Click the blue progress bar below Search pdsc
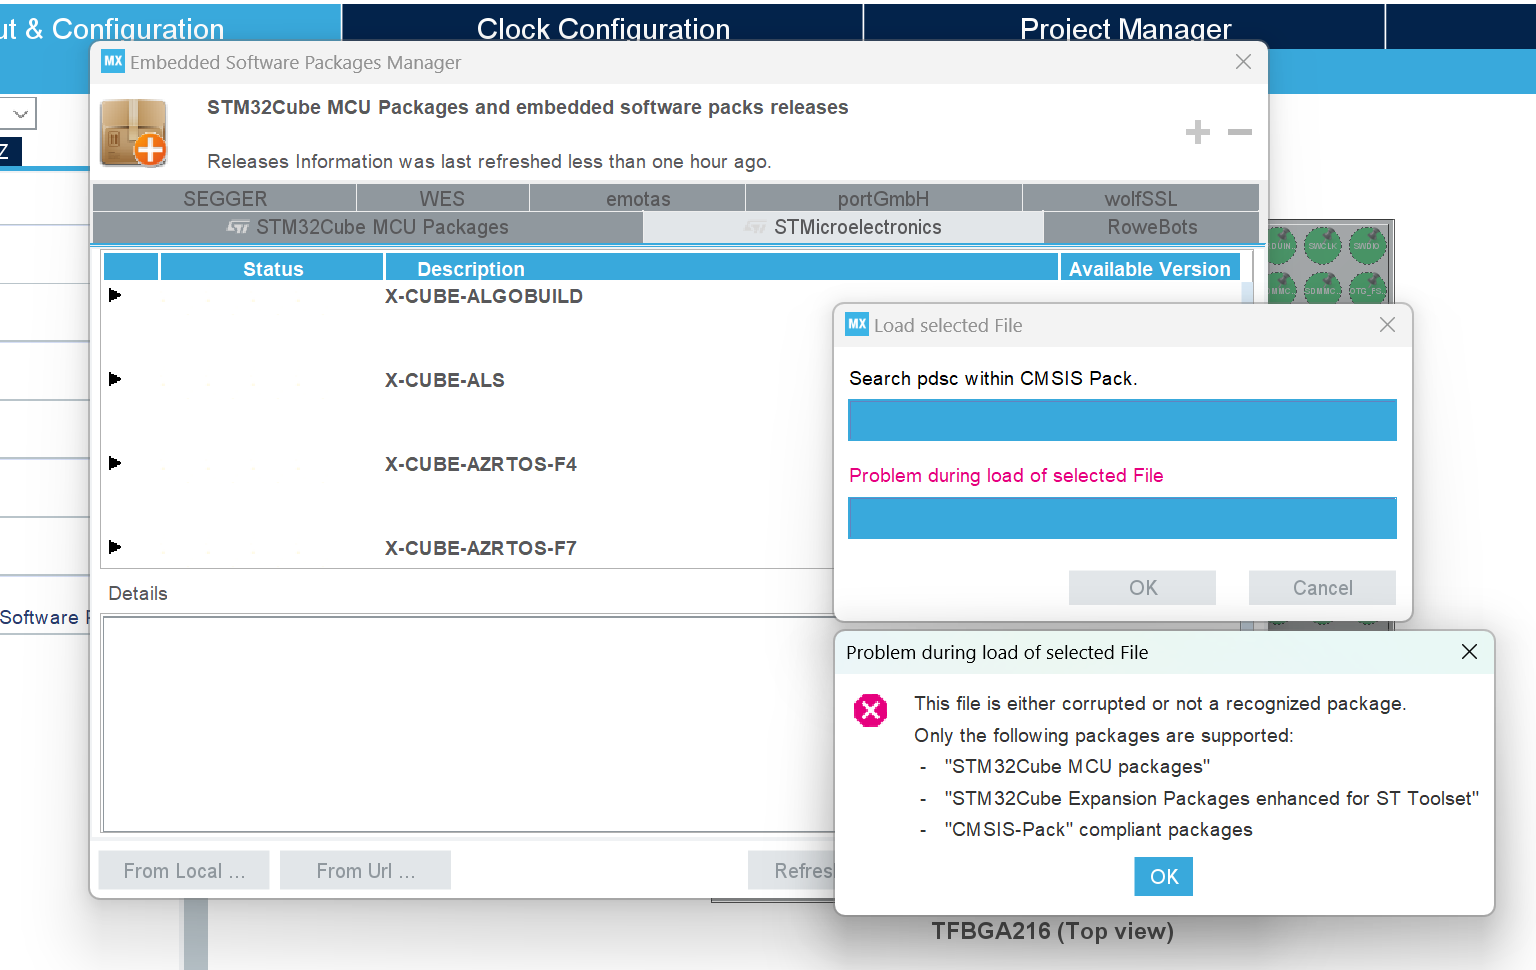 point(1122,420)
